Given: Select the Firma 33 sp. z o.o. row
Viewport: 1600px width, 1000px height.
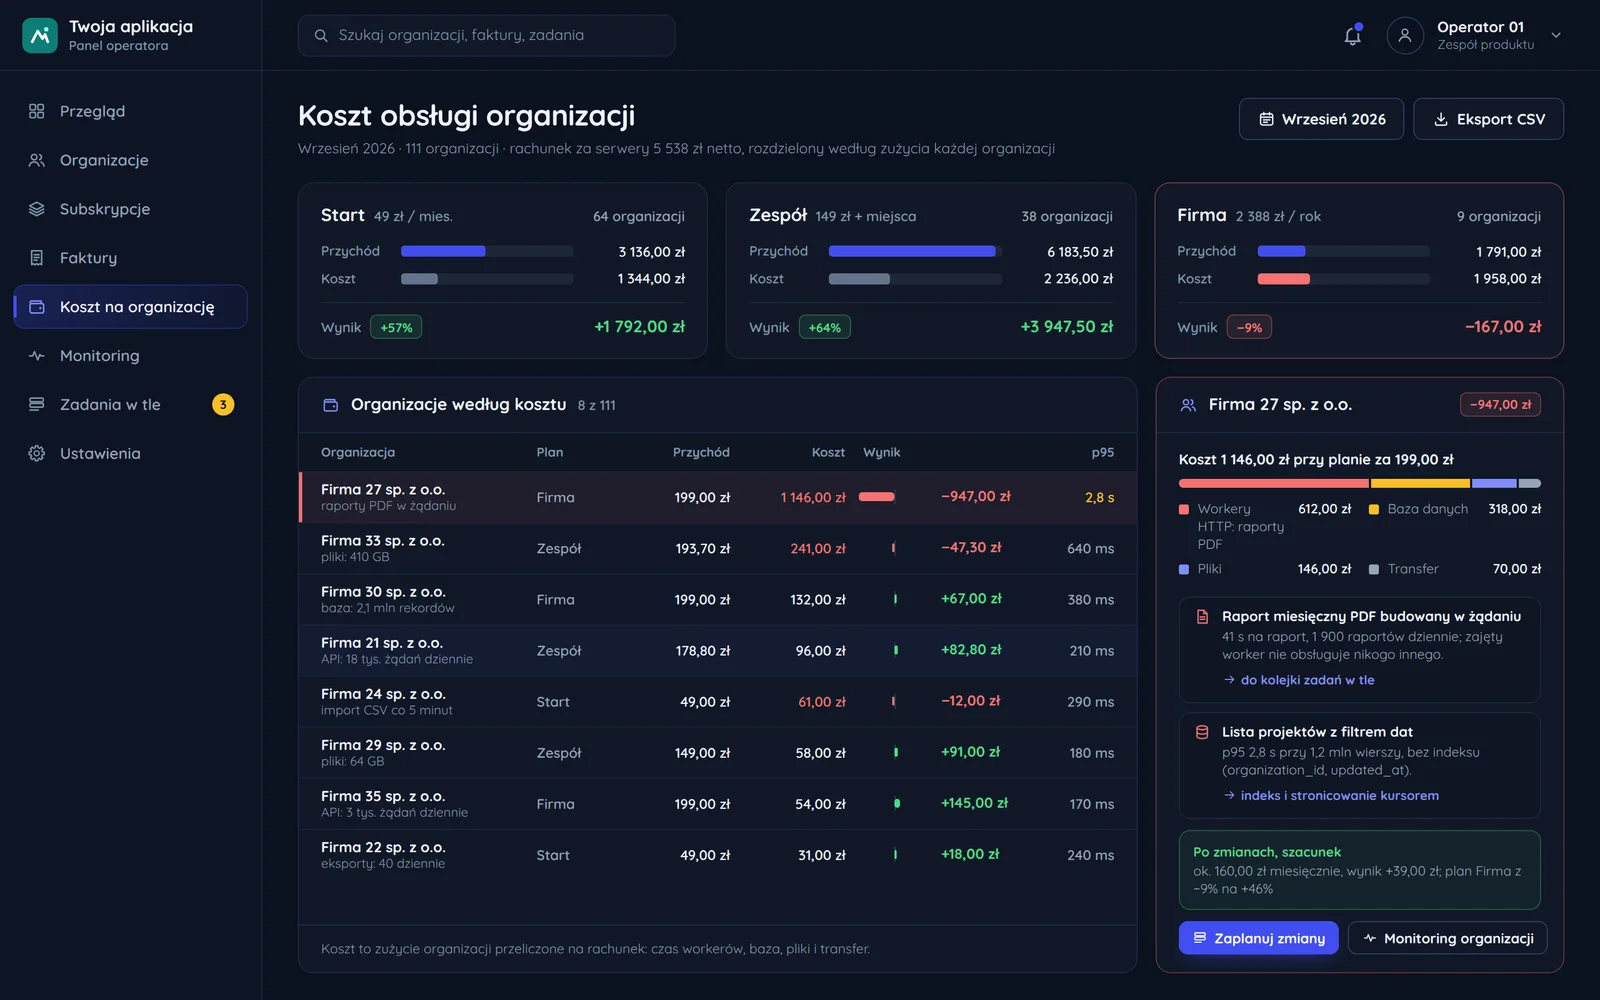Looking at the screenshot, I should pos(718,548).
